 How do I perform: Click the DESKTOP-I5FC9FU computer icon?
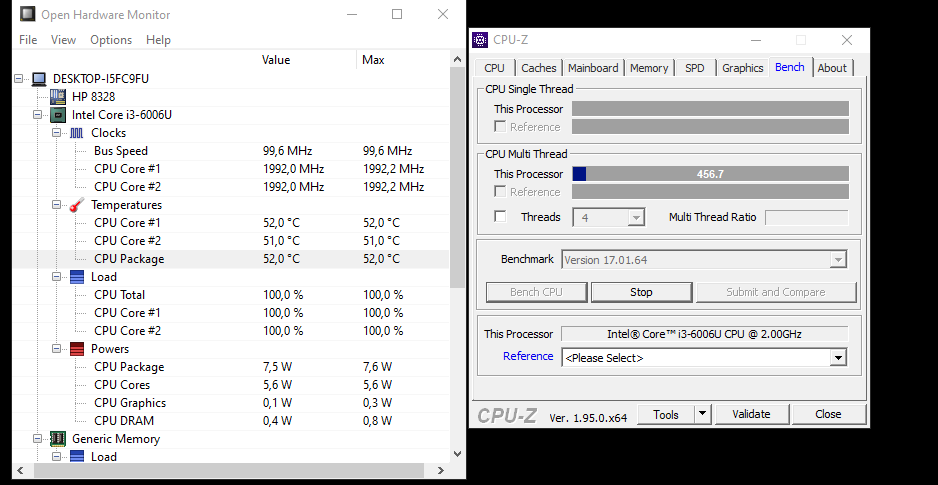pos(39,79)
